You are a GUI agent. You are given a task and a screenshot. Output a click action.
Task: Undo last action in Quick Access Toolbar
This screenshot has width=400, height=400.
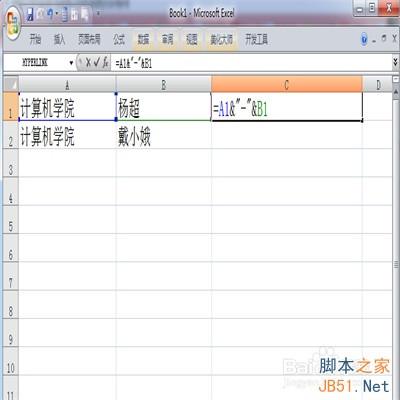50,14
